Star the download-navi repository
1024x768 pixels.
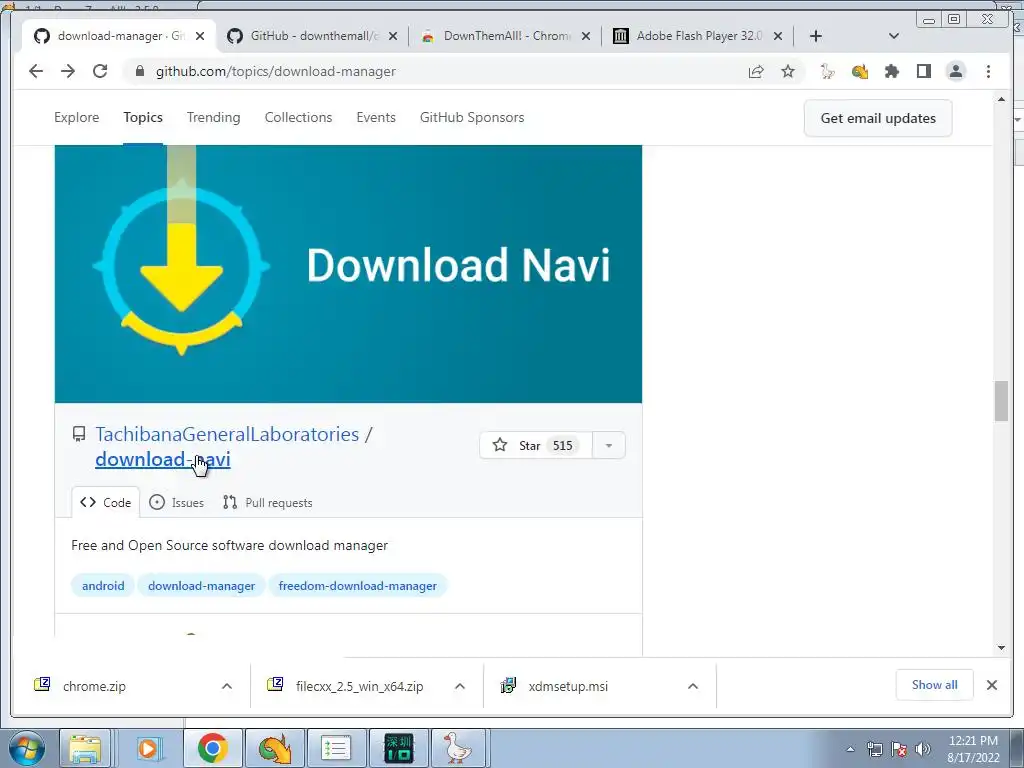coord(536,445)
